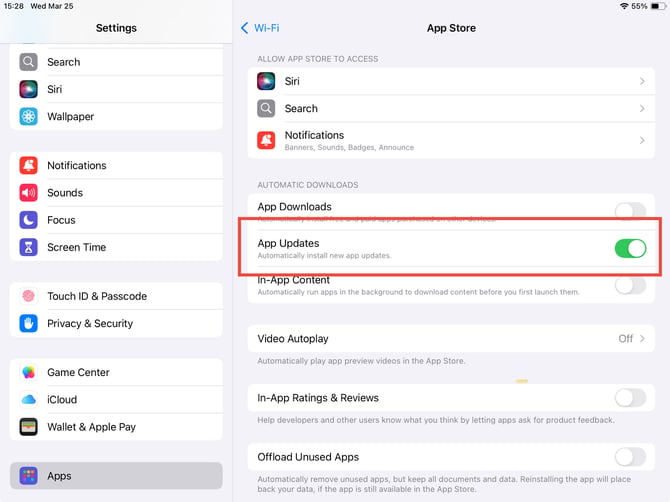Expand the Search row chevron in App Store
Image resolution: width=670 pixels, height=502 pixels.
[642, 109]
